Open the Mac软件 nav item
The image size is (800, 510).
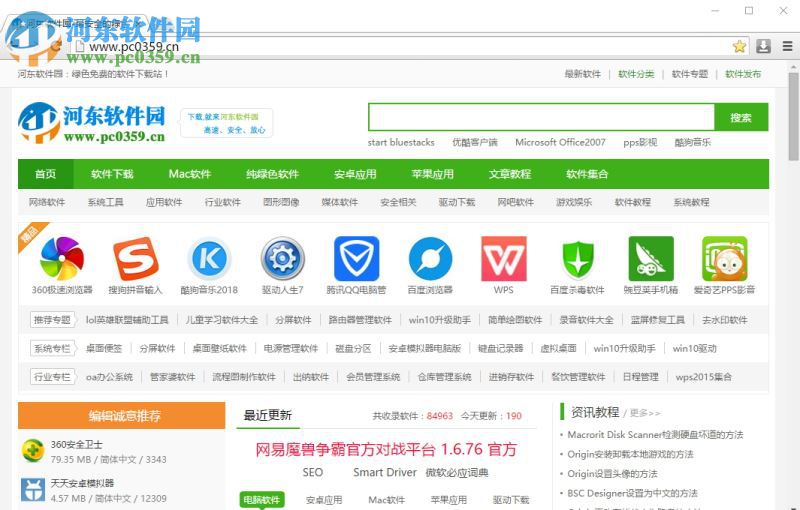coord(190,174)
